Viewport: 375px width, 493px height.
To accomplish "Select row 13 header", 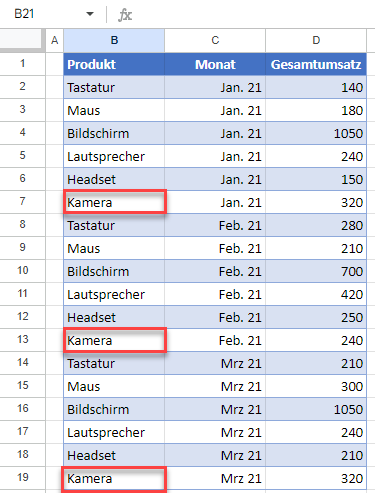I will coord(22,340).
